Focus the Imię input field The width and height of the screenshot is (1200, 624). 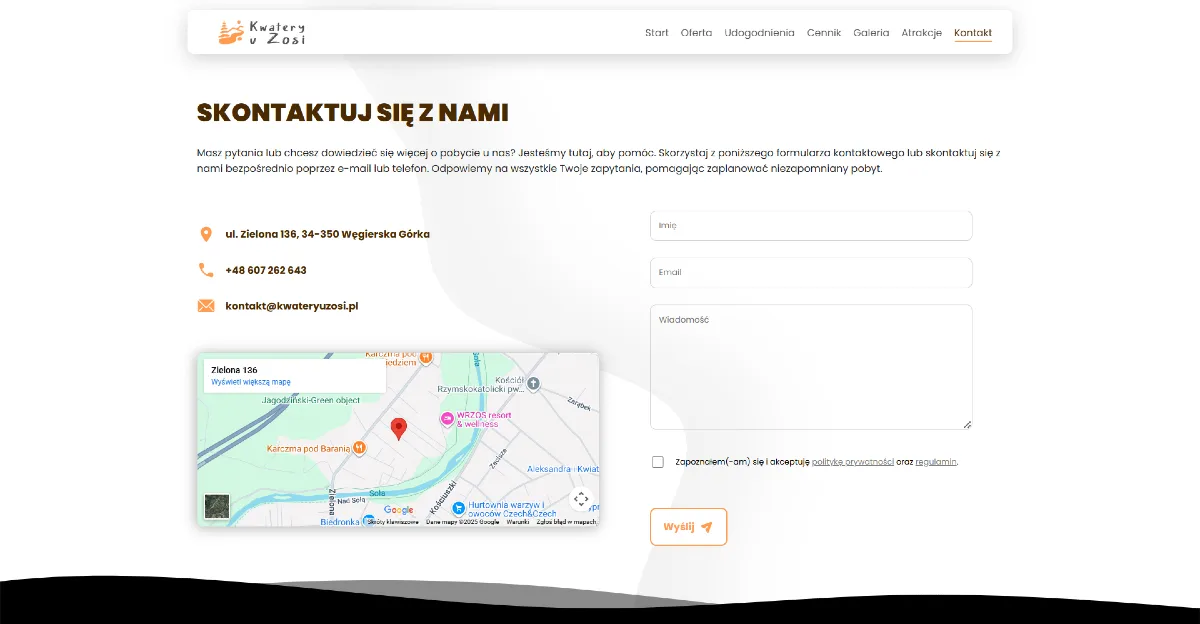coord(810,226)
